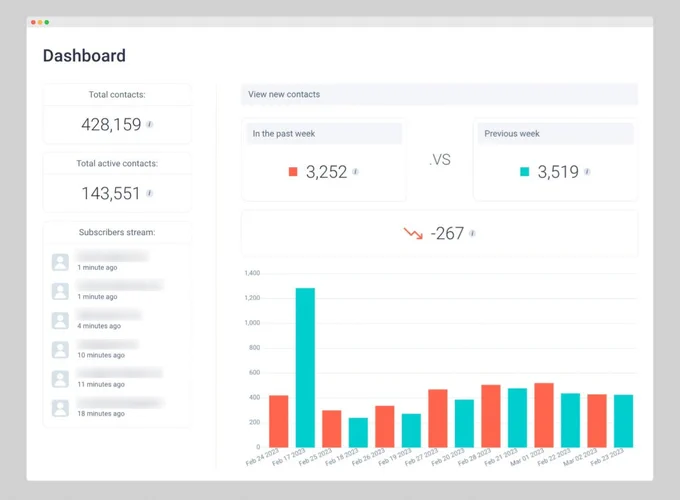
Task: Click the 'Total contacts:' label
Action: (117, 95)
